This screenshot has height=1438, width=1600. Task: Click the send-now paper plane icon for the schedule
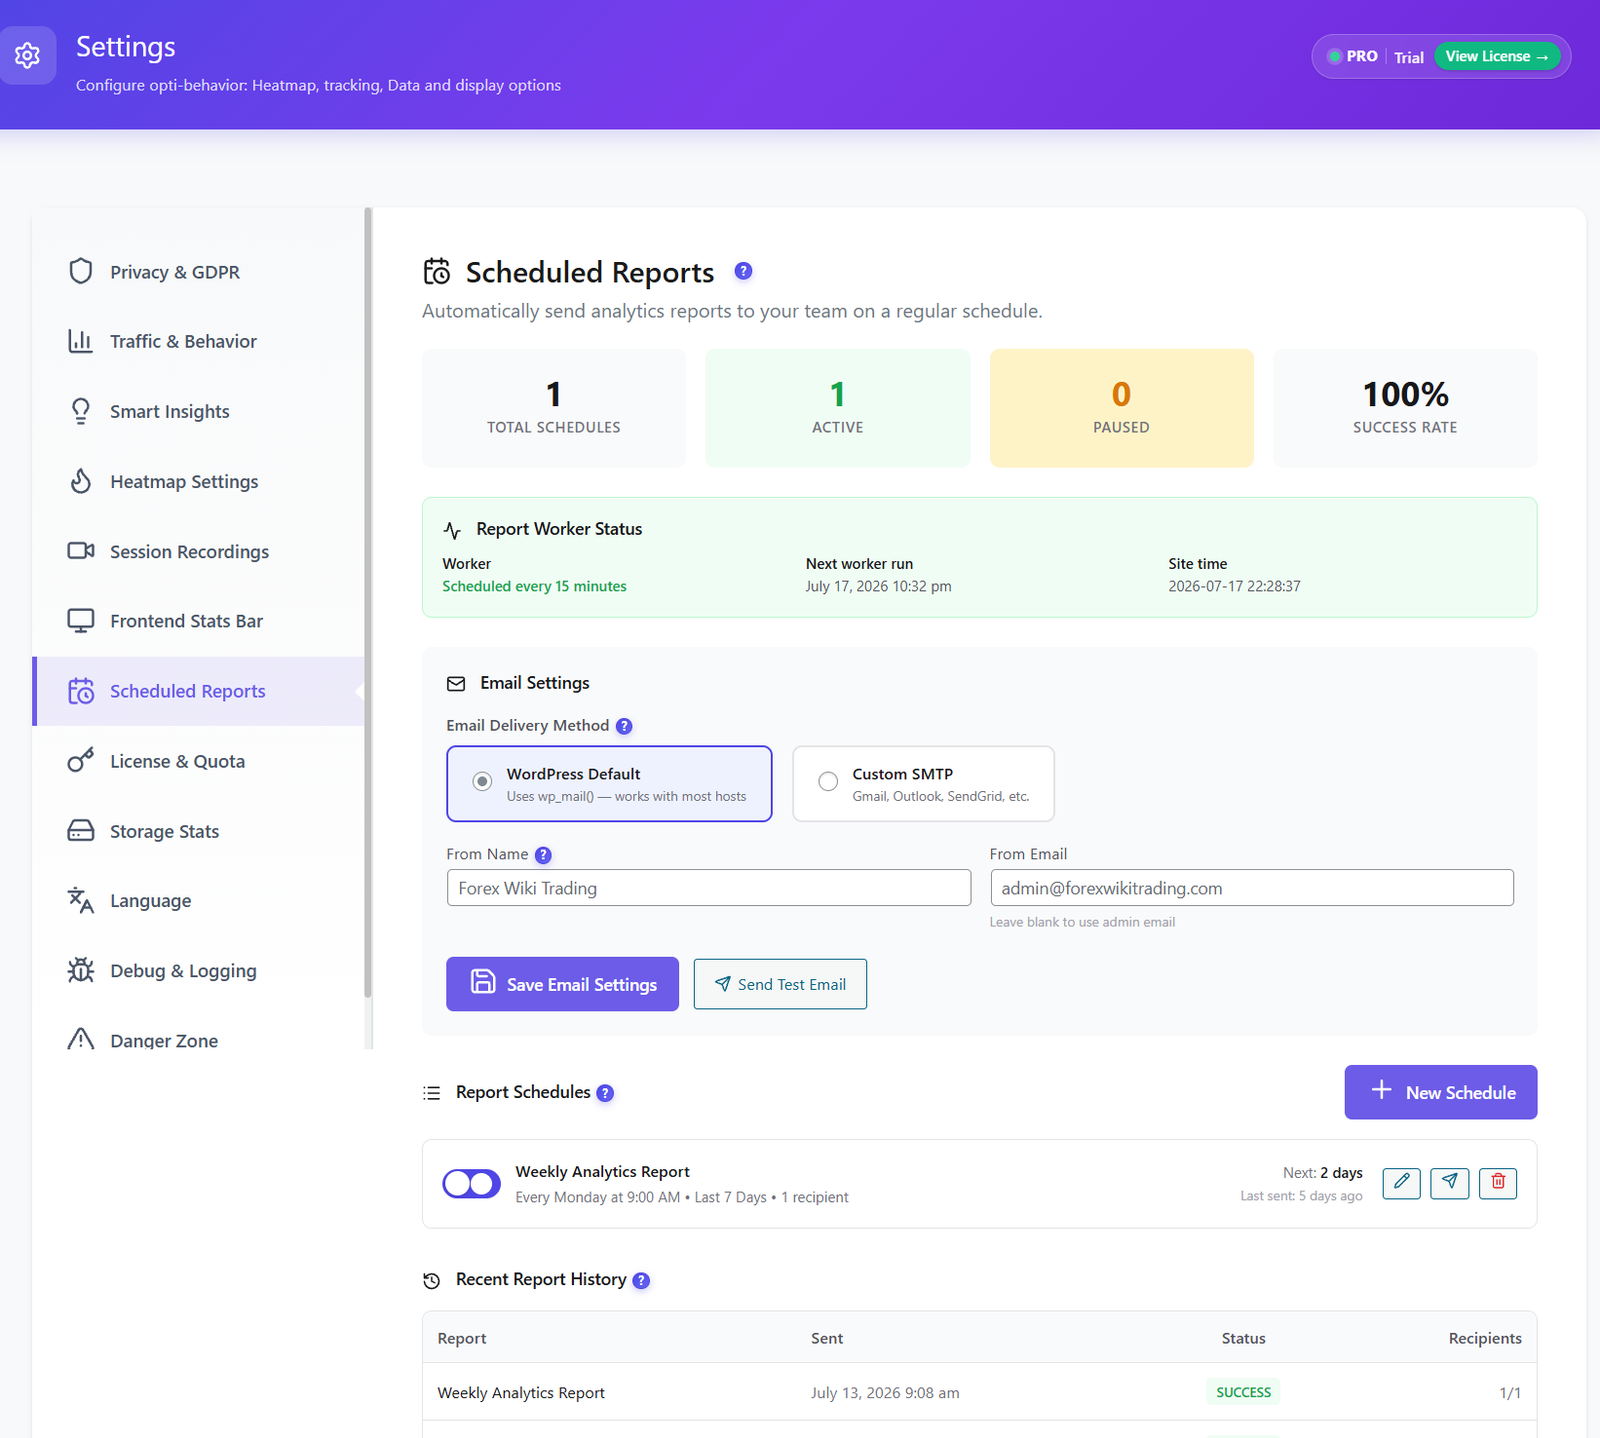[x=1449, y=1183]
